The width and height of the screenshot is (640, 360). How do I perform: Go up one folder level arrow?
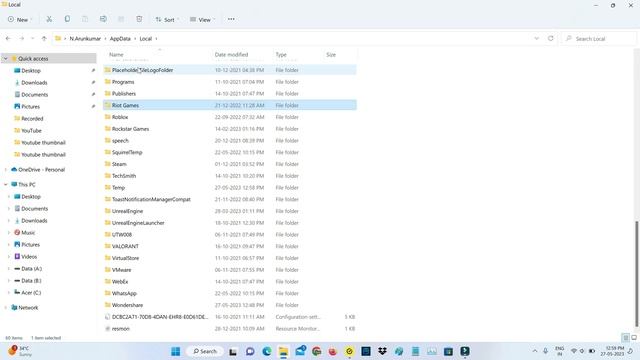click(x=44, y=38)
